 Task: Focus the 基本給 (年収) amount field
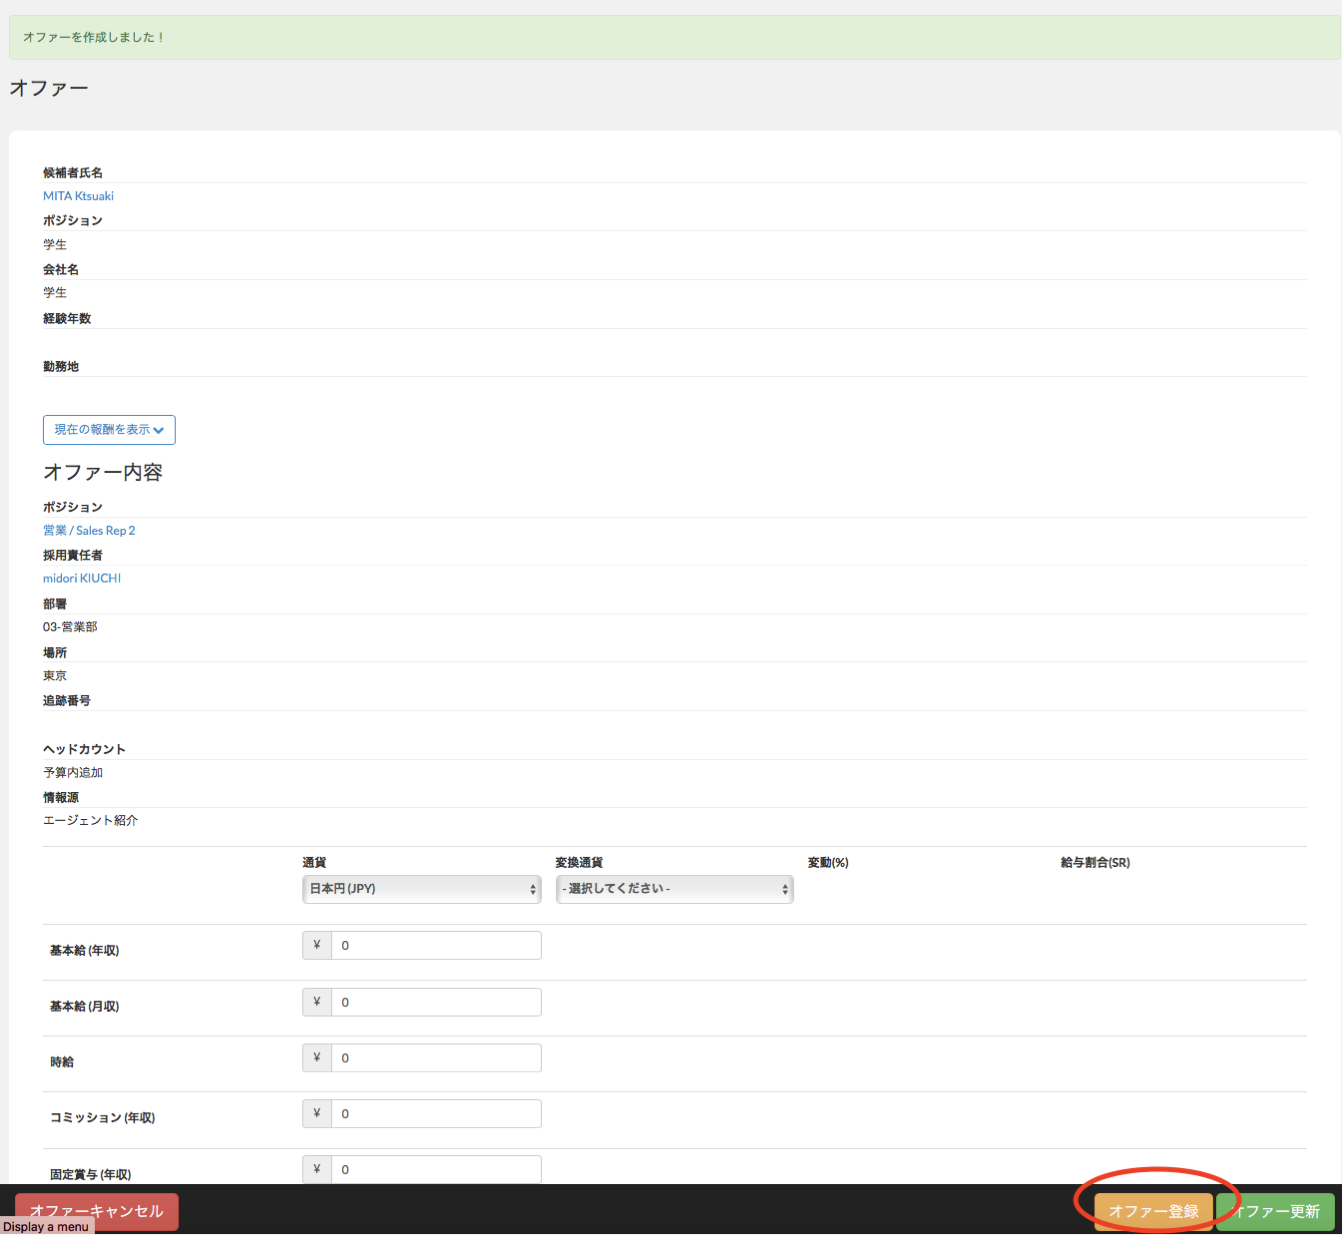click(436, 945)
